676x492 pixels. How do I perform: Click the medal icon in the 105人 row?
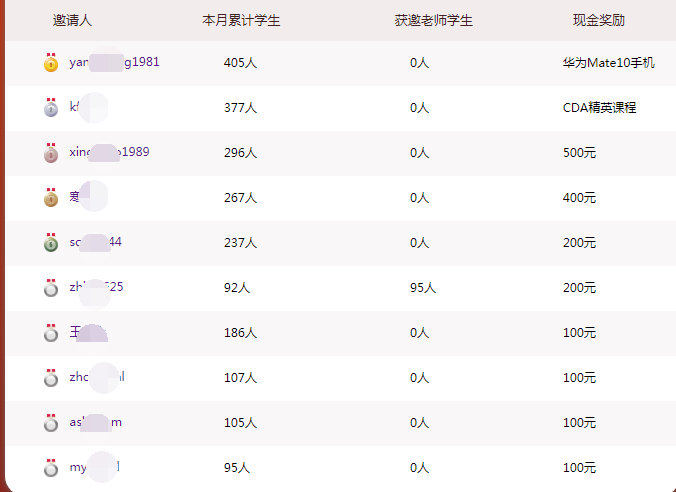coord(51,423)
